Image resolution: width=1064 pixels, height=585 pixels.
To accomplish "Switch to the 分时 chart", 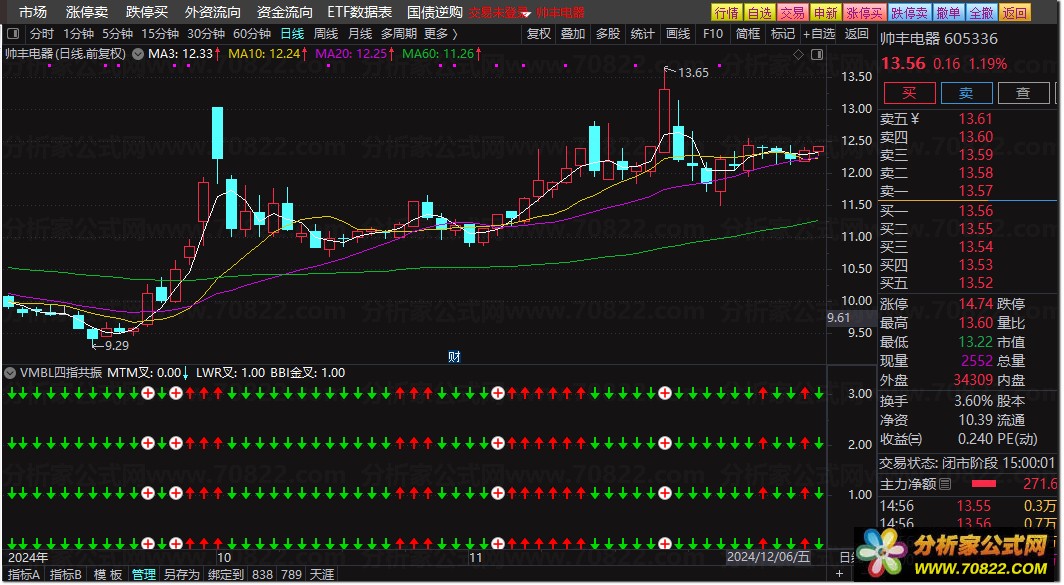I will pyautogui.click(x=41, y=33).
